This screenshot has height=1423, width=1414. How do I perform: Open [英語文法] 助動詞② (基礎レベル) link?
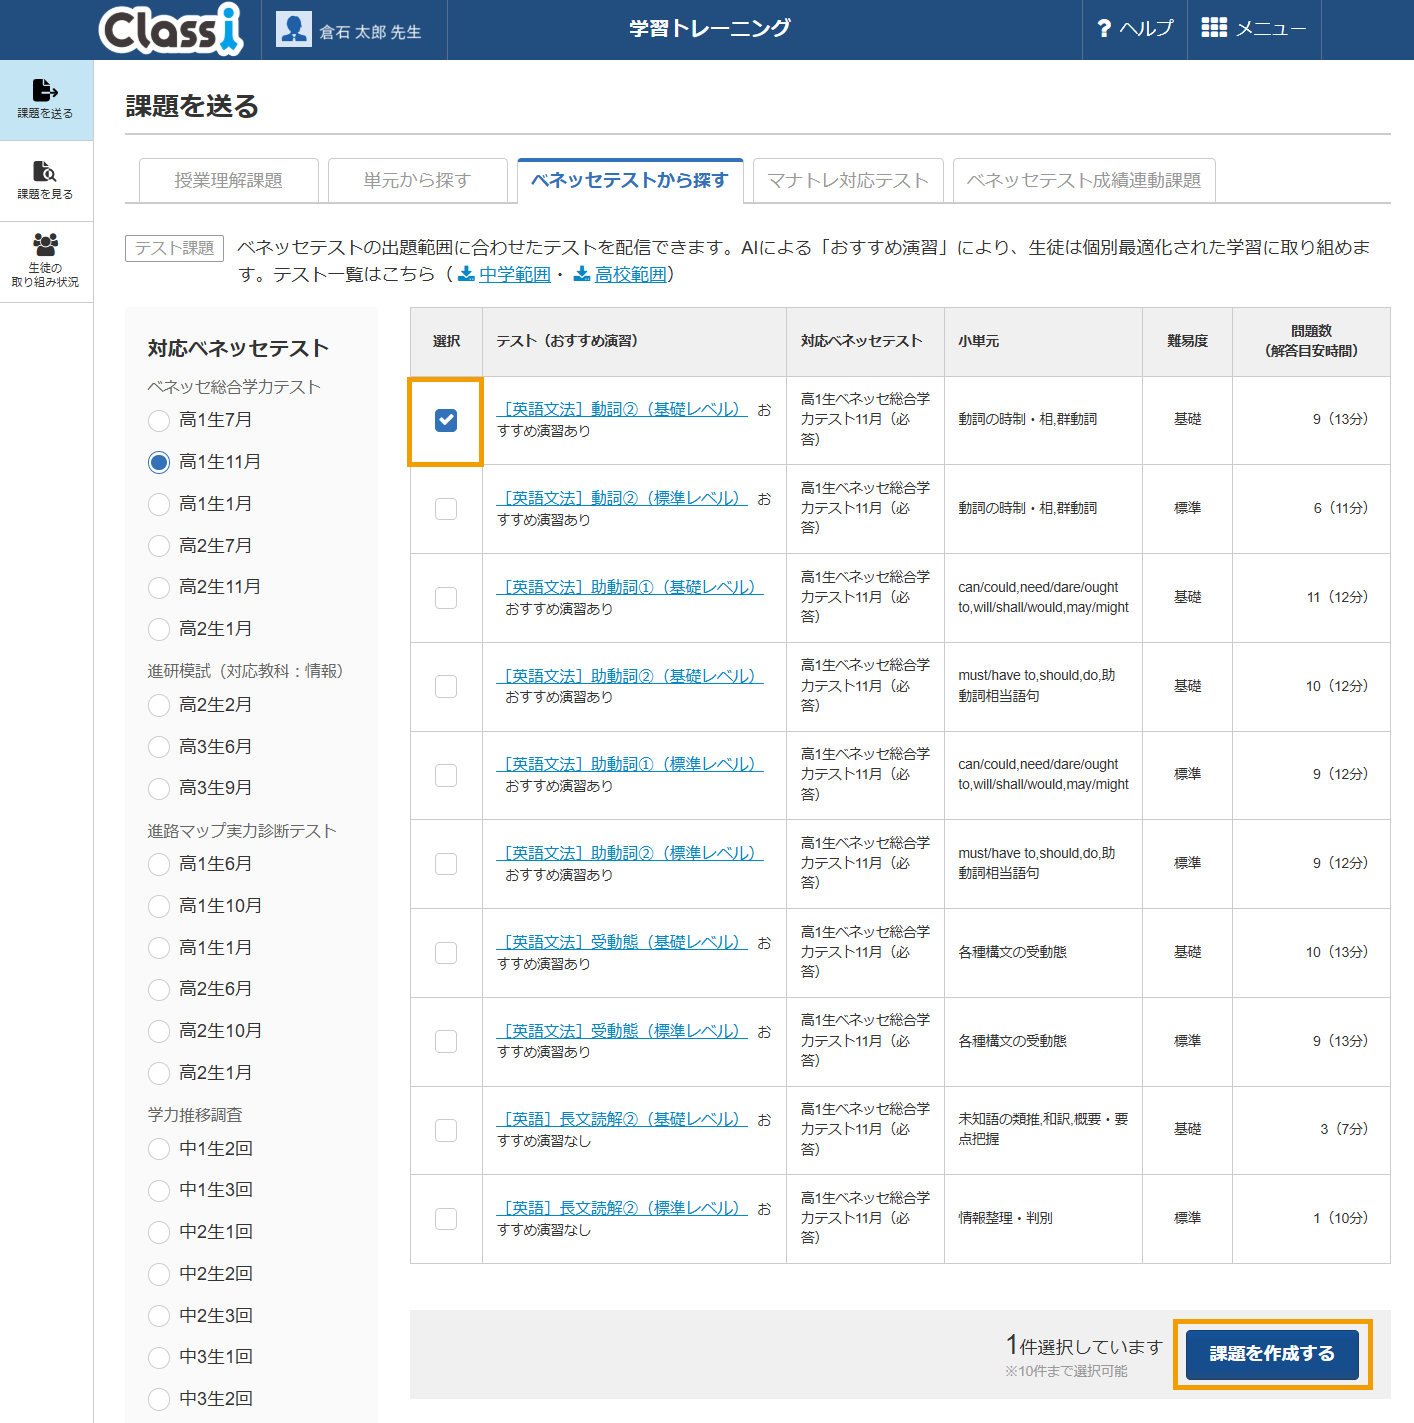[x=630, y=676]
